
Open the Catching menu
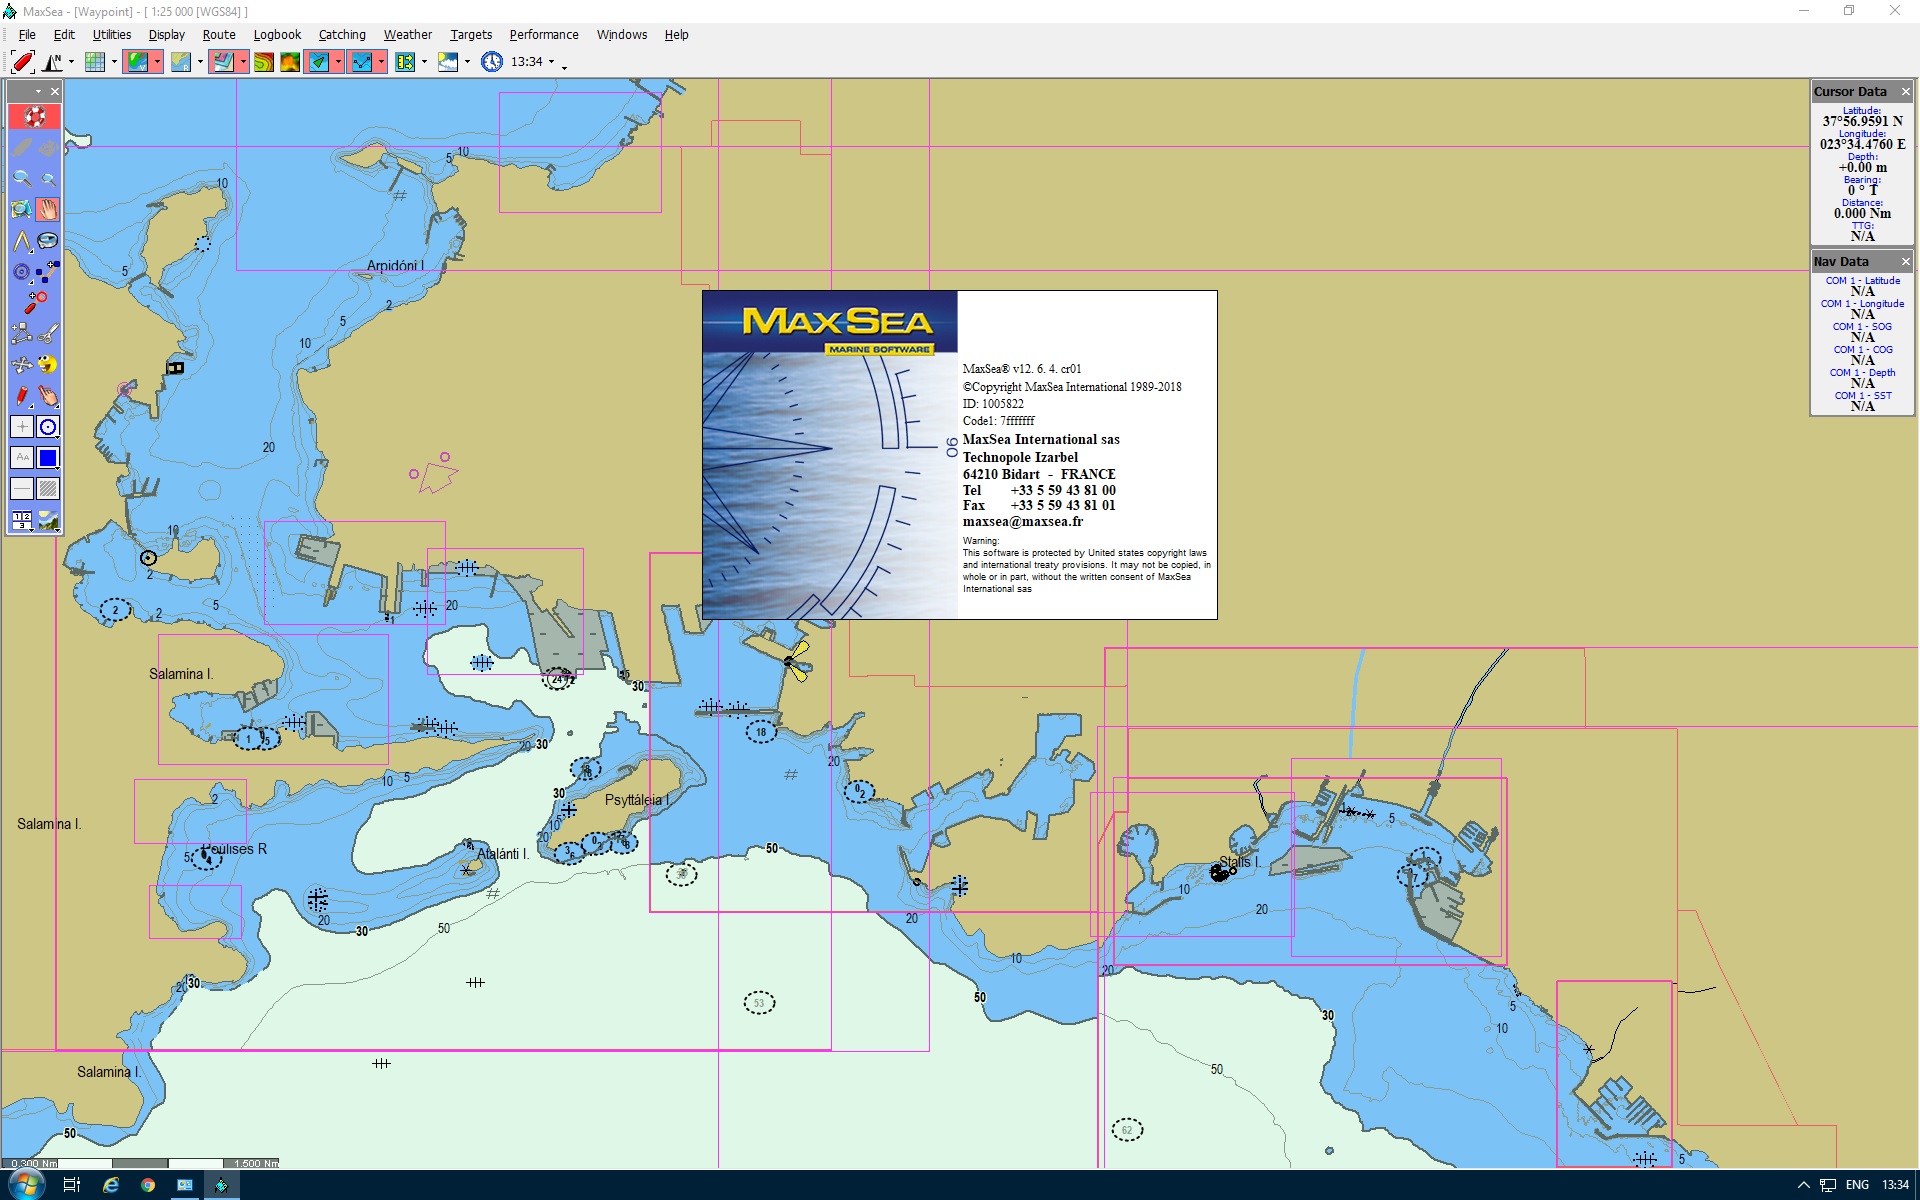[342, 34]
